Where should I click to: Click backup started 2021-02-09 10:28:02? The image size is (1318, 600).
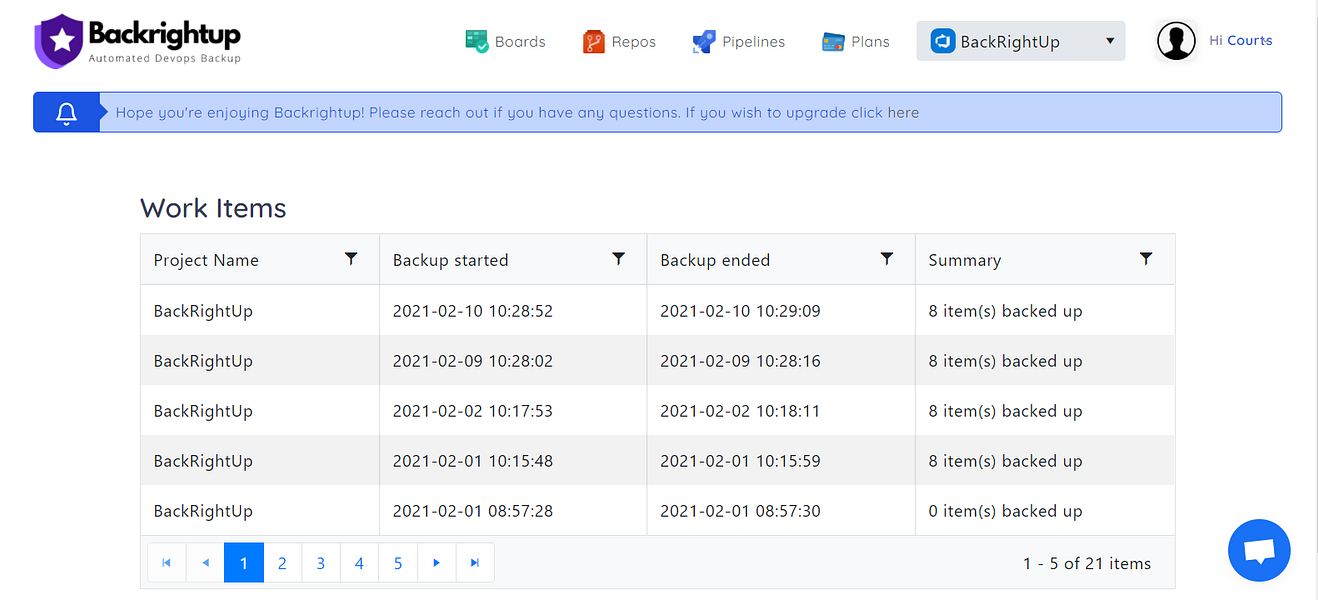pyautogui.click(x=473, y=361)
